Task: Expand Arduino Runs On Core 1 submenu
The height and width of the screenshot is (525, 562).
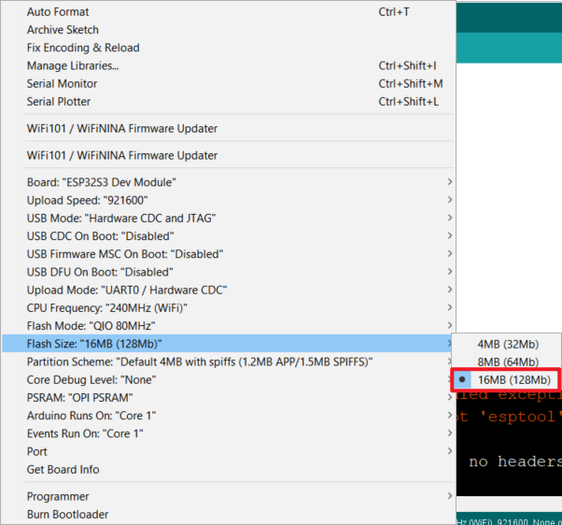Action: point(229,415)
